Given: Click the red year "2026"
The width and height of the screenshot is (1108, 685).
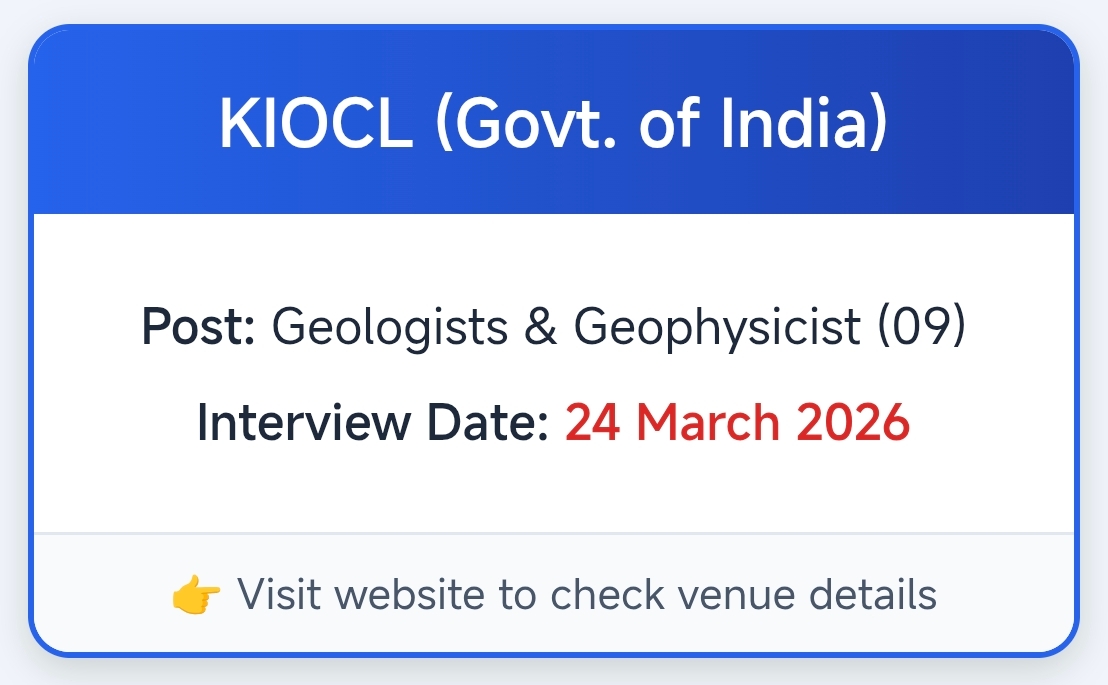Looking at the screenshot, I should 853,422.
